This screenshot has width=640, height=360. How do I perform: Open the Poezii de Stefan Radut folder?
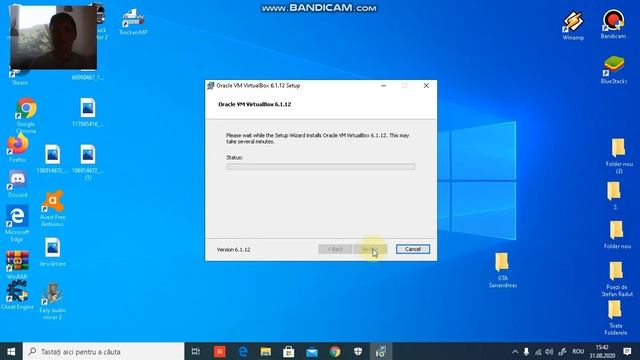click(617, 279)
